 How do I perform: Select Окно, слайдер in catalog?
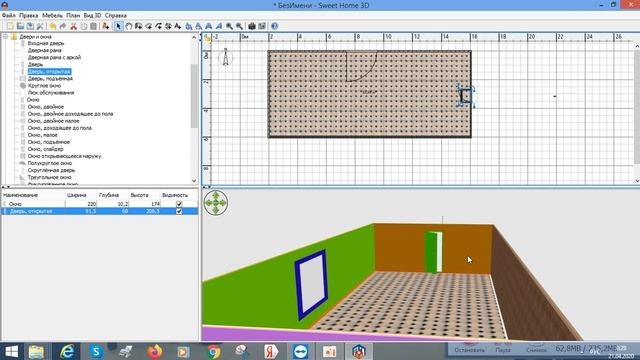tap(45, 149)
